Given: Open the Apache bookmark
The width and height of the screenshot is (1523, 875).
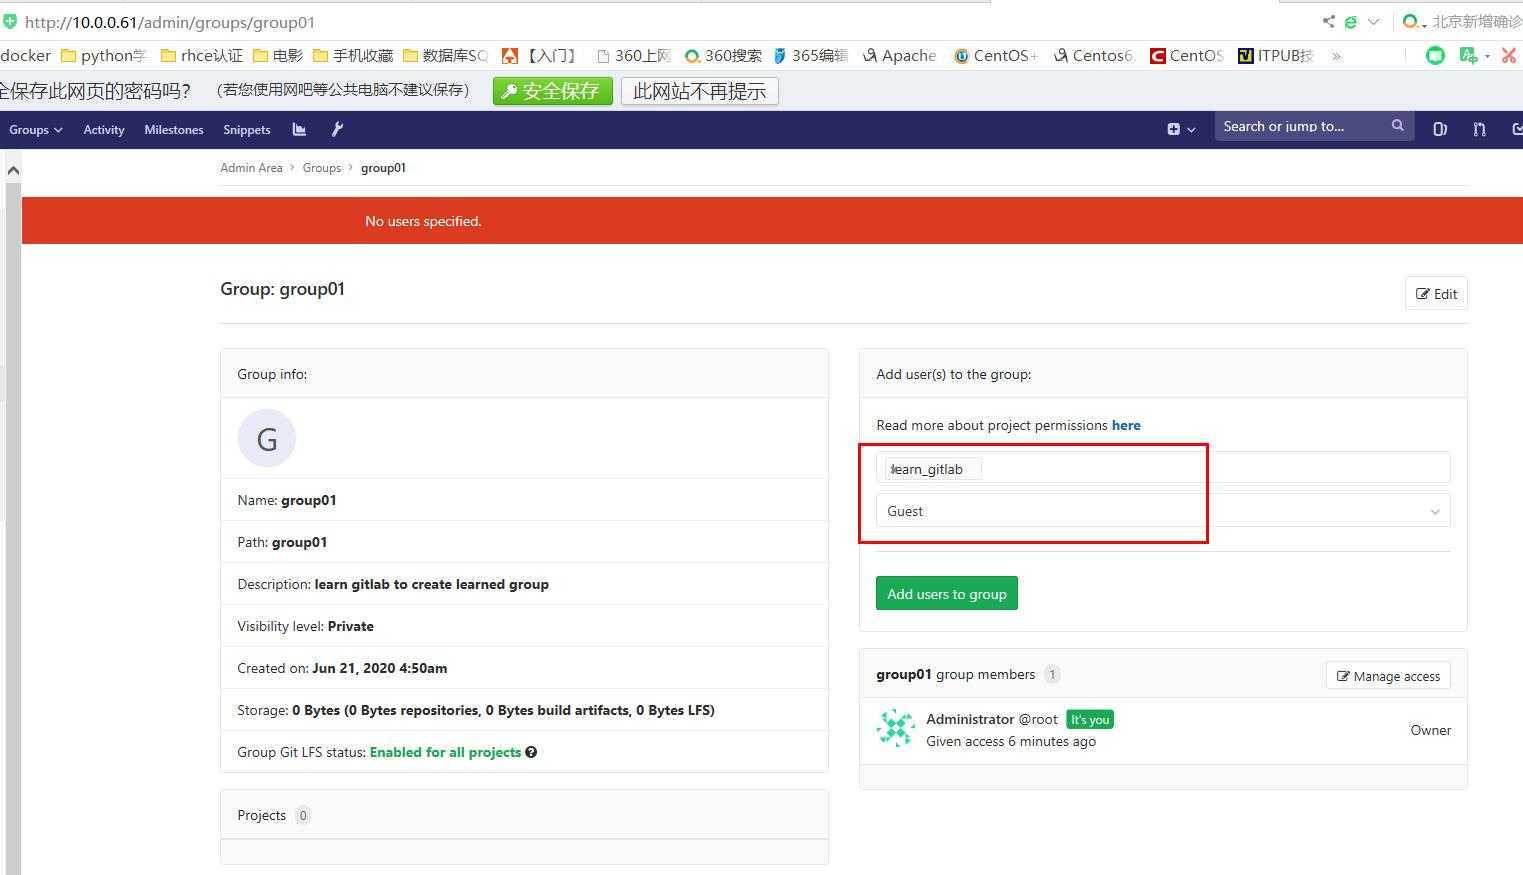Looking at the screenshot, I should point(899,56).
